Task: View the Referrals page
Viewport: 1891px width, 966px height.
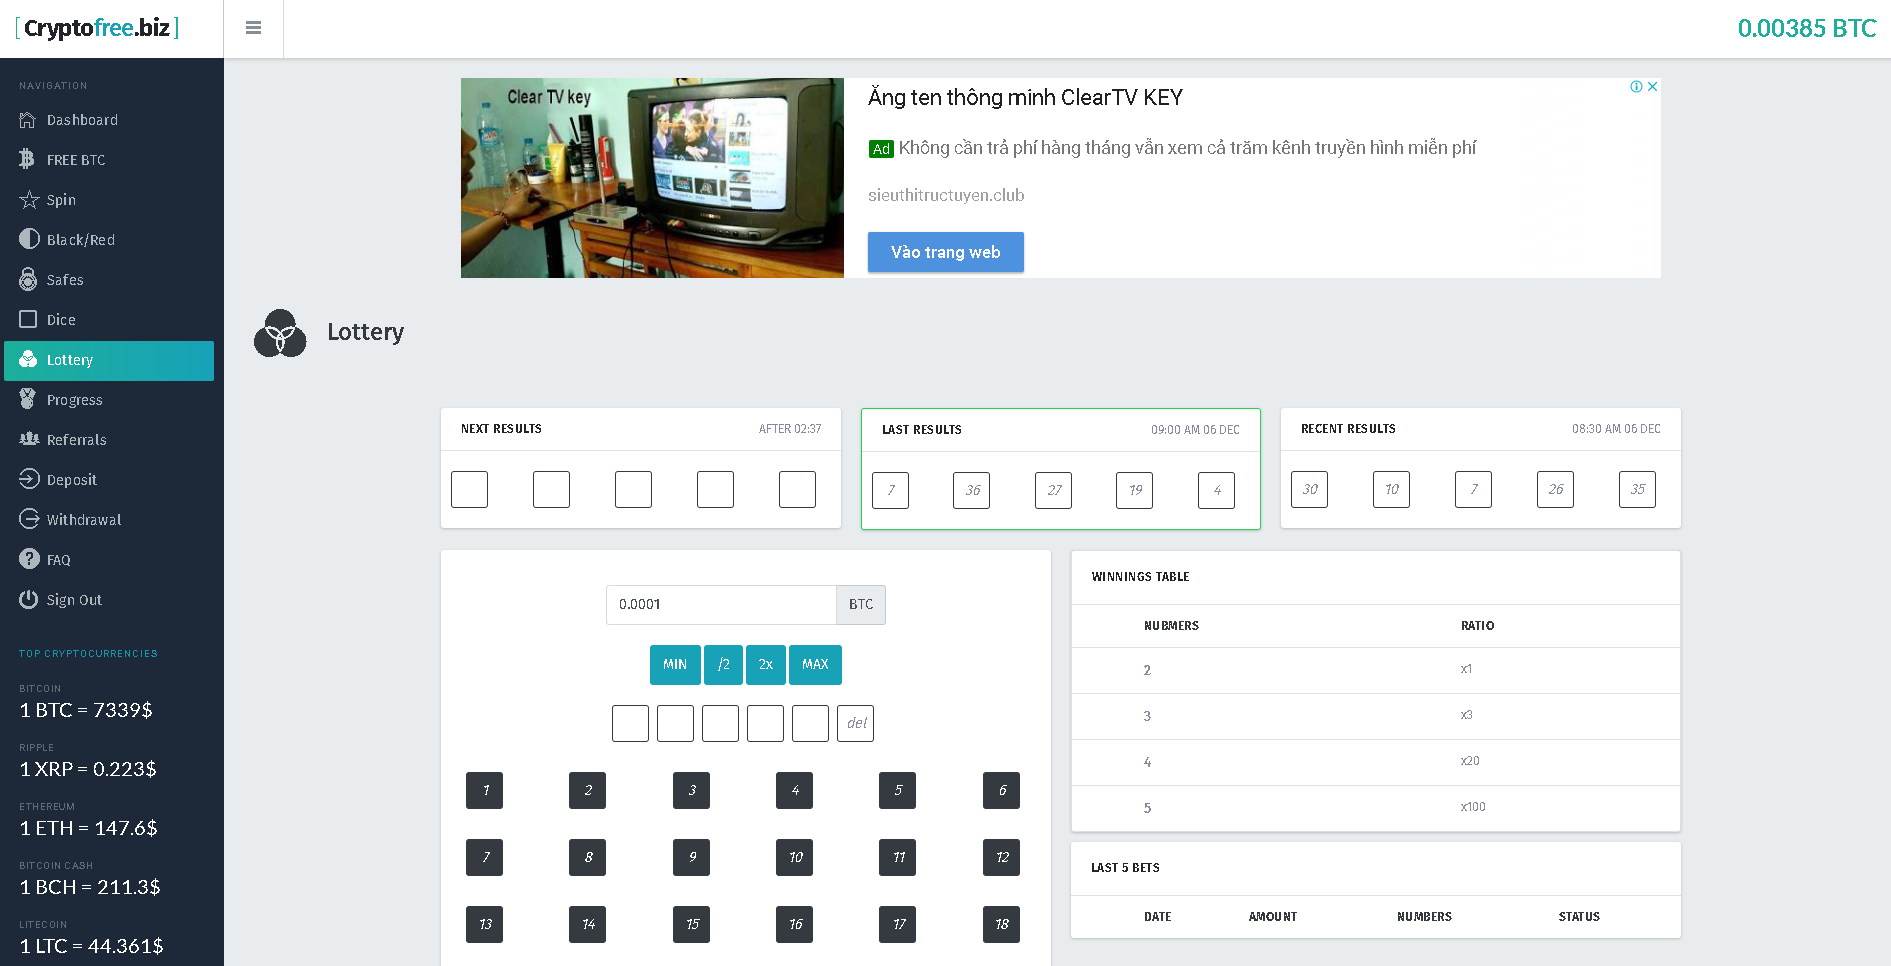Action: point(77,440)
